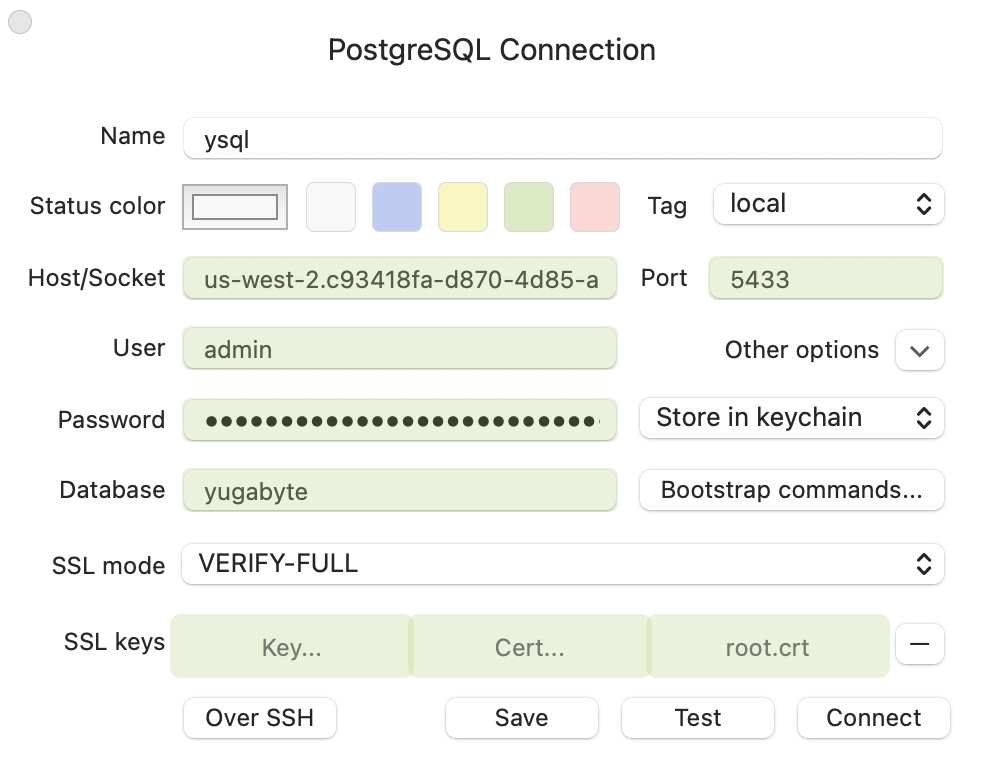The width and height of the screenshot is (984, 772).
Task: Click the Cert... SSL file selector
Action: pyautogui.click(x=529, y=646)
